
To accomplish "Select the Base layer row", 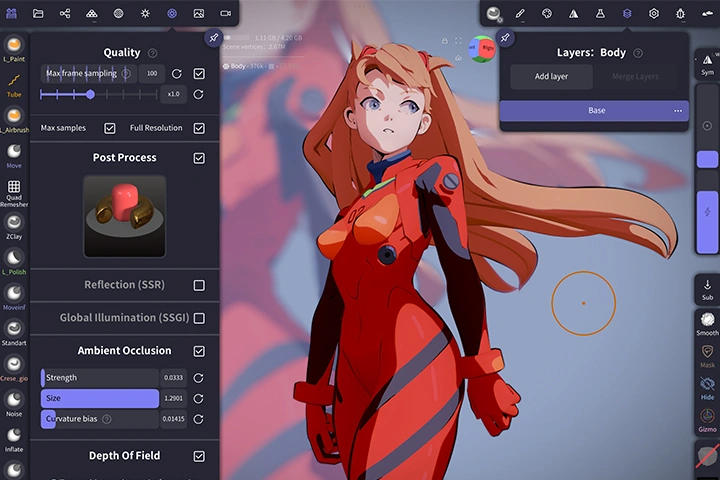I will pos(594,111).
